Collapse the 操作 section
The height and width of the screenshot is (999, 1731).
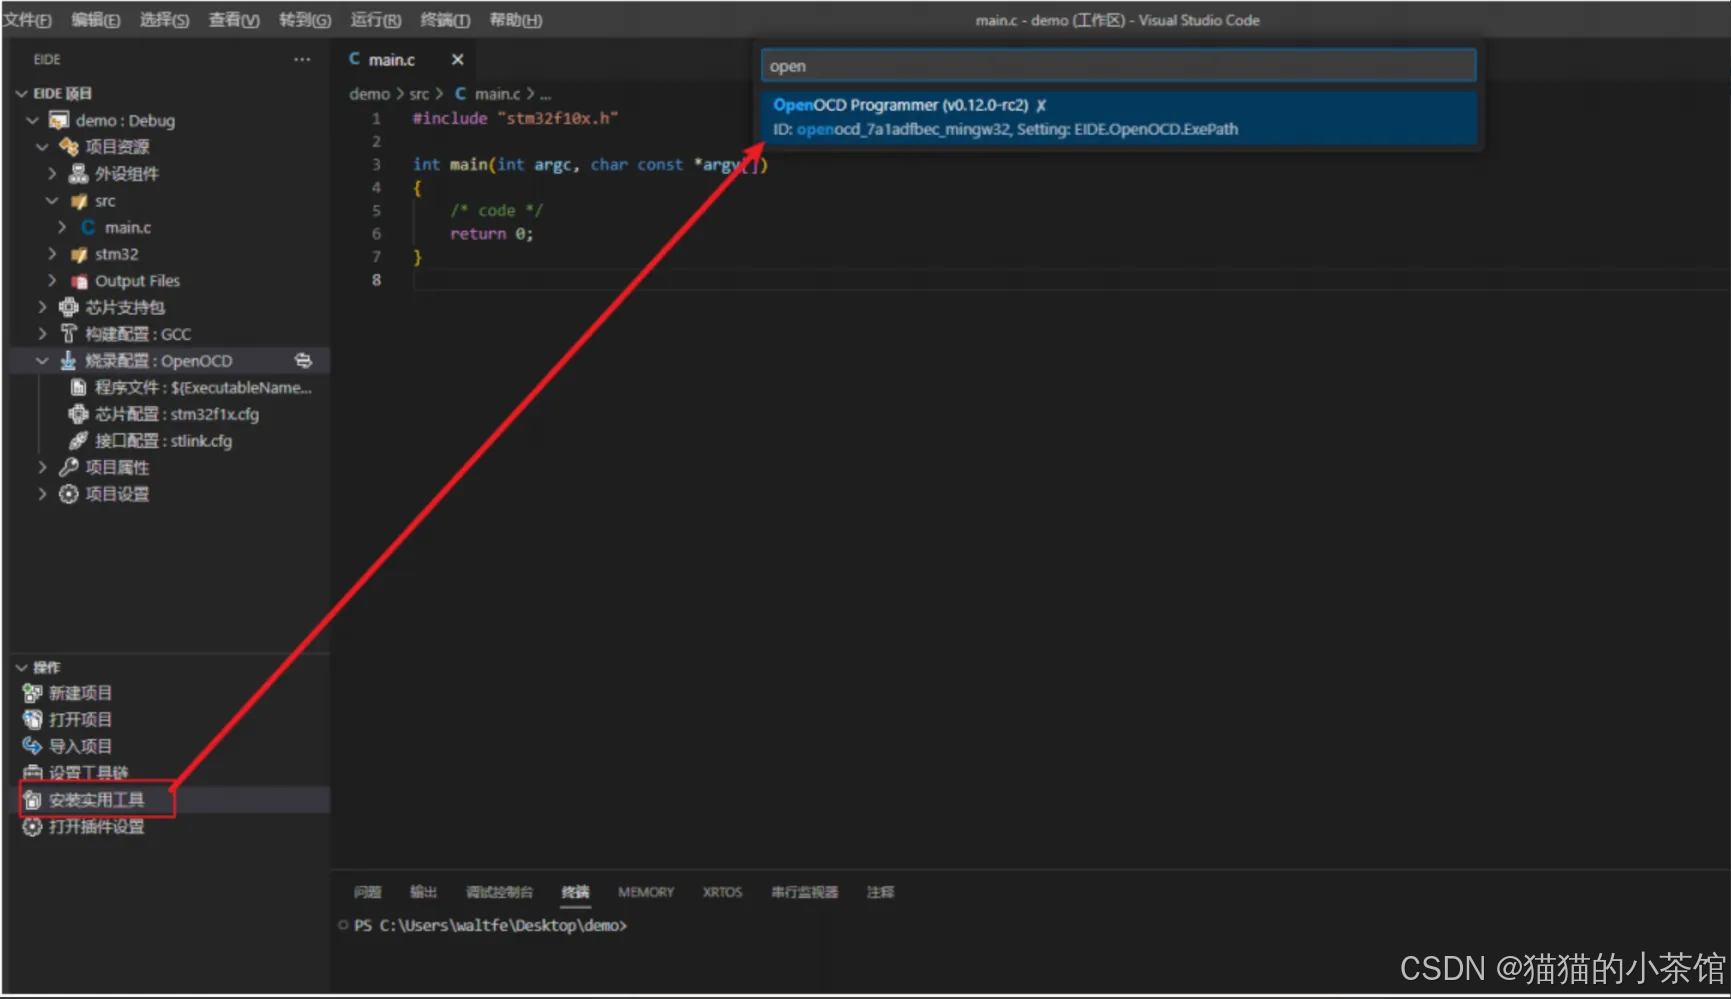pyautogui.click(x=21, y=667)
